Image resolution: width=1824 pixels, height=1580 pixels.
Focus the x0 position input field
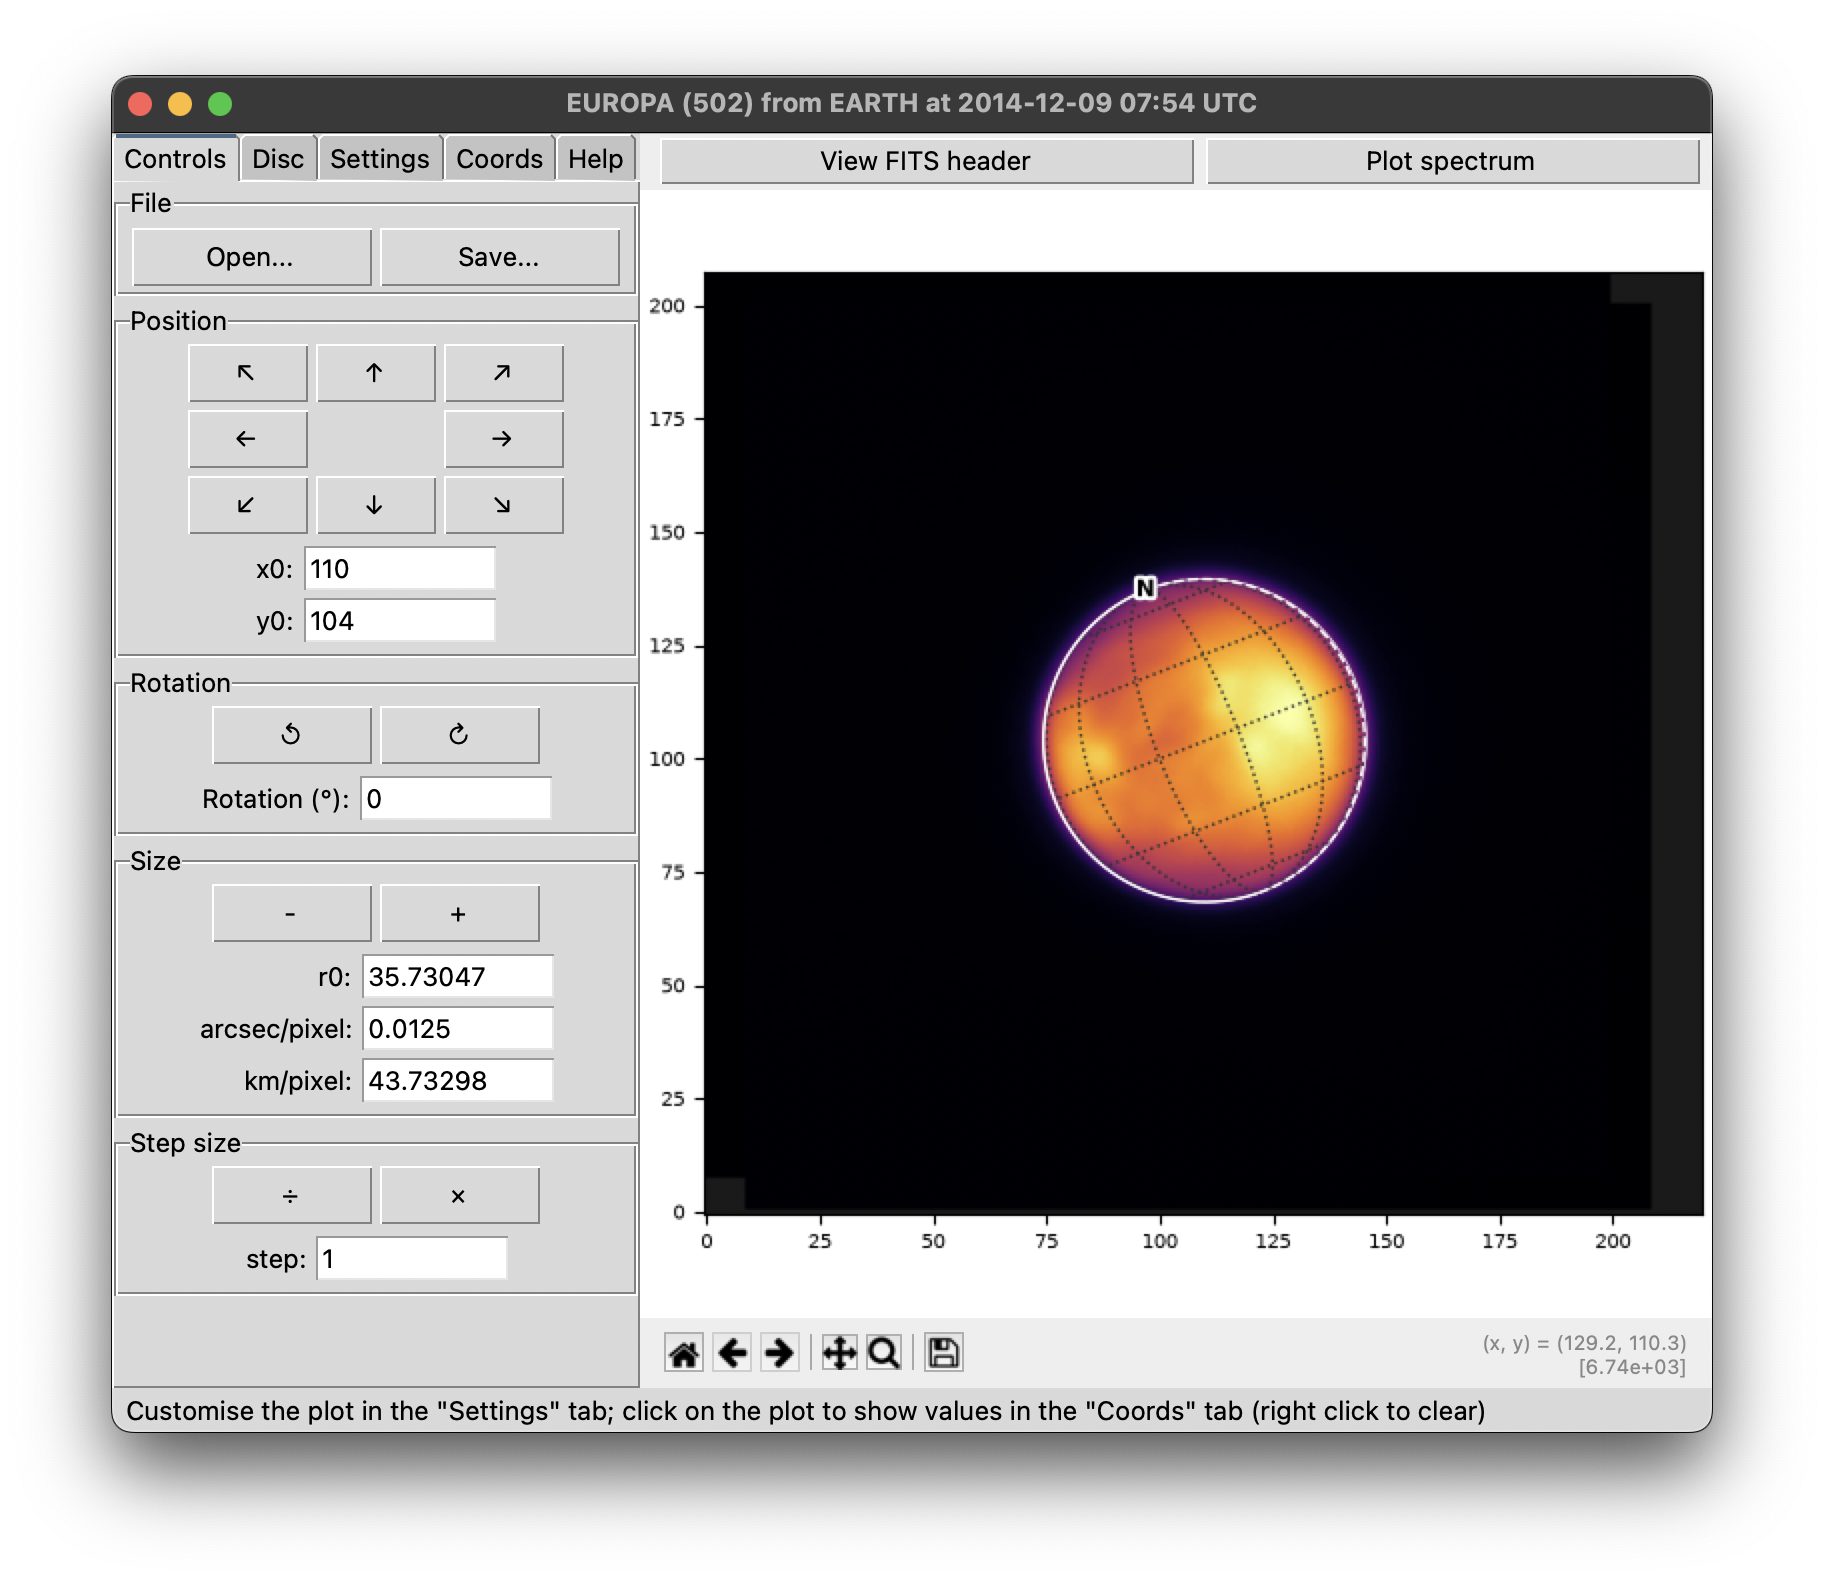pyautogui.click(x=400, y=569)
